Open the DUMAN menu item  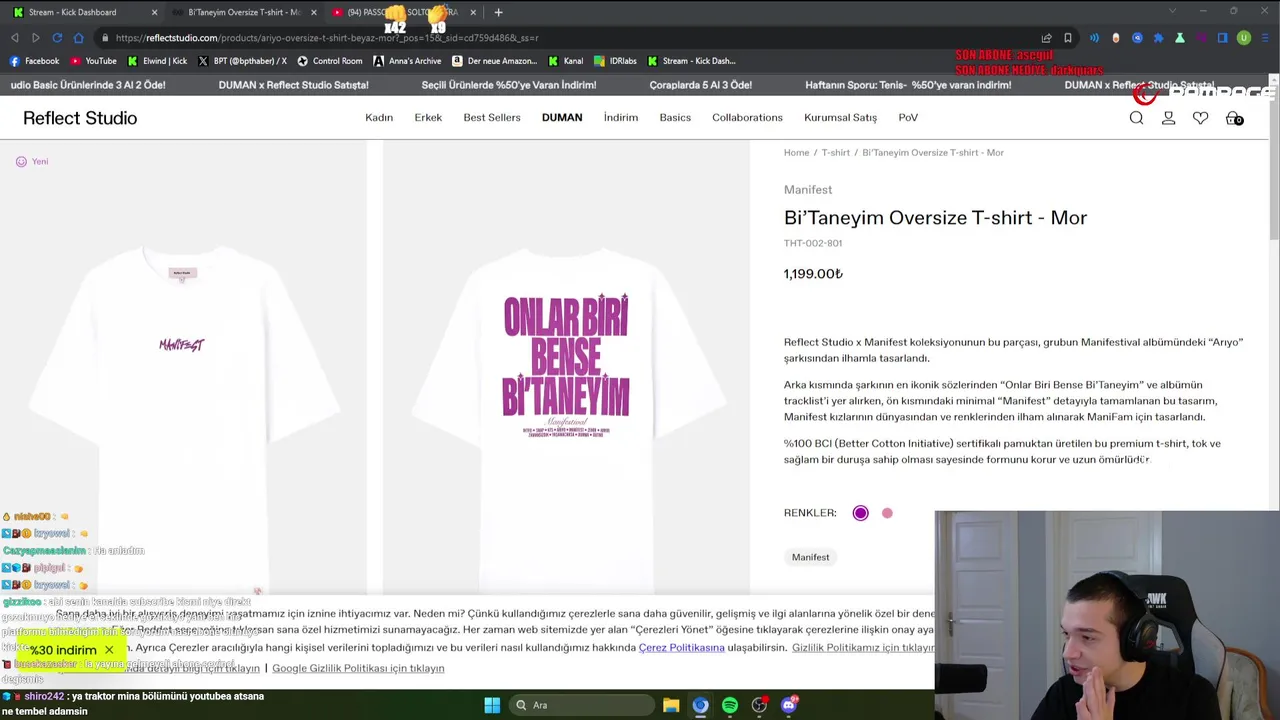562,117
